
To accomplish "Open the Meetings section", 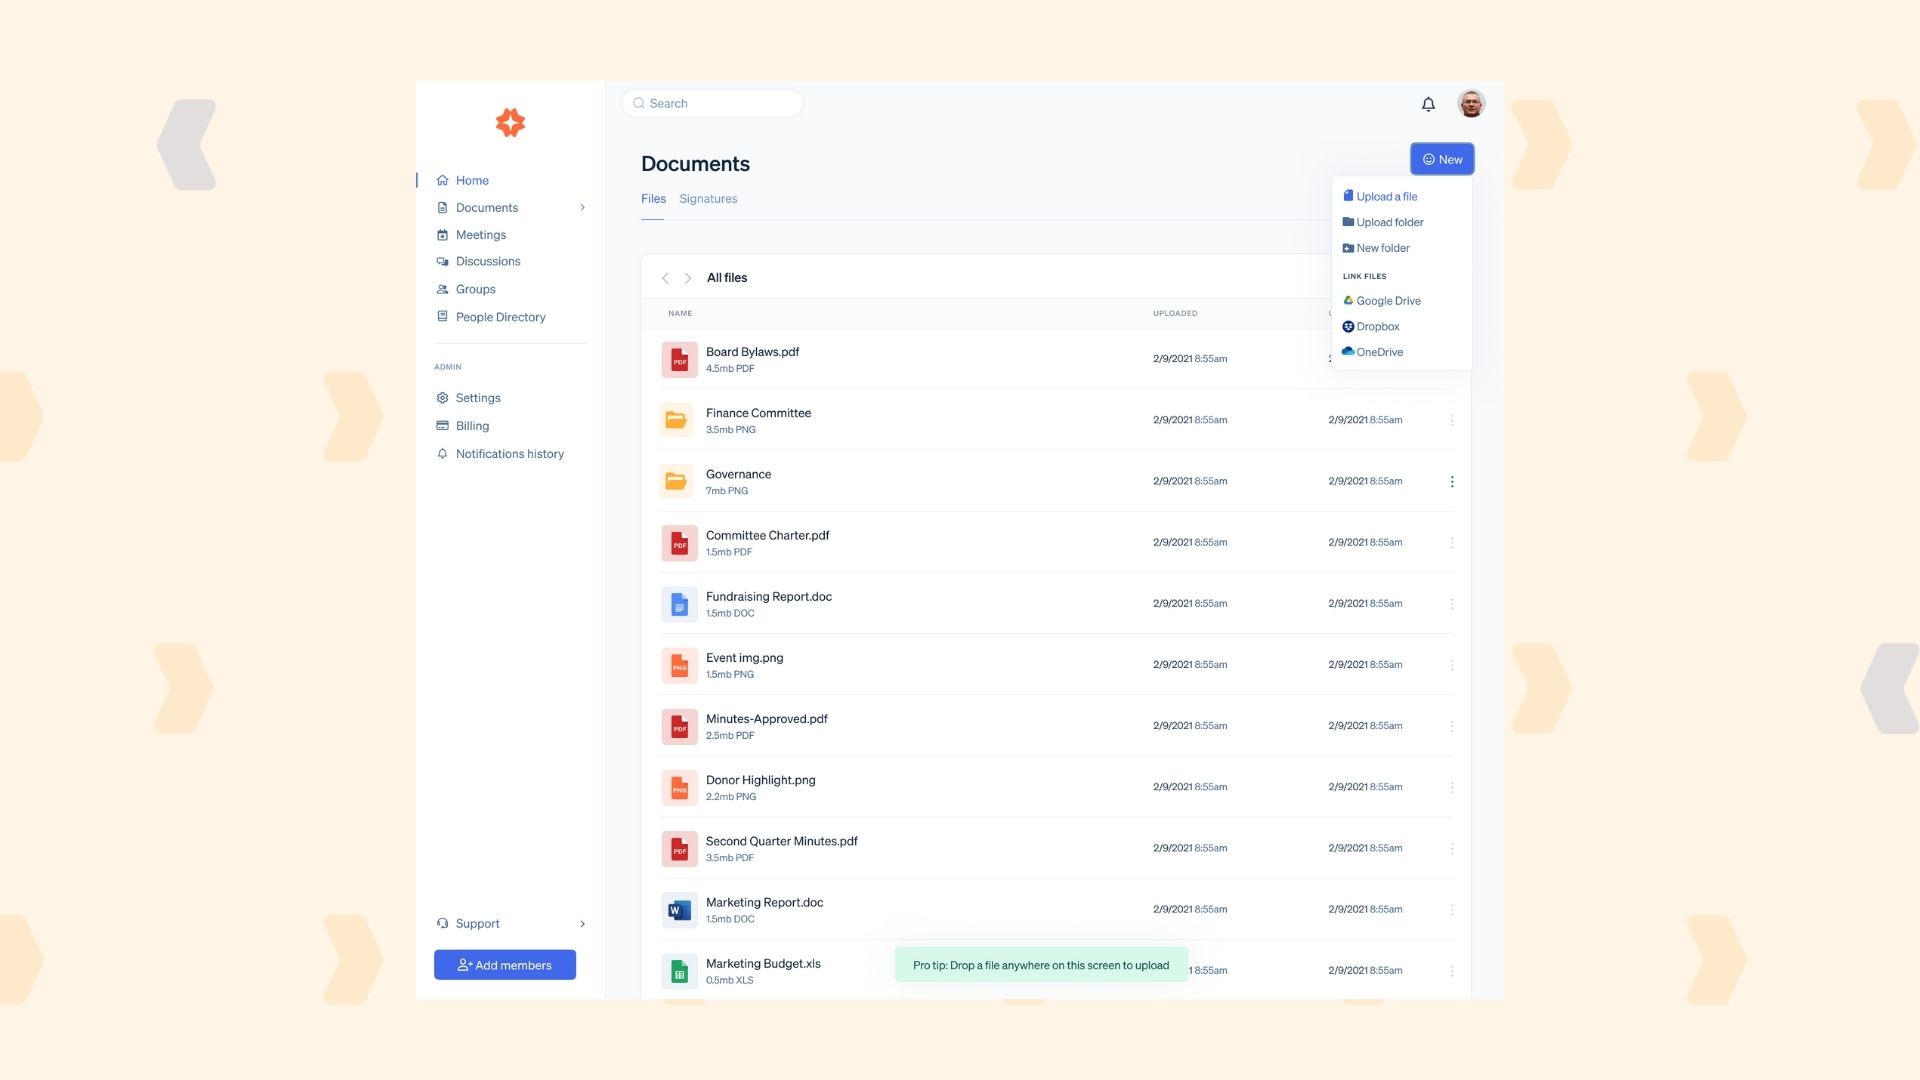I will [x=481, y=234].
